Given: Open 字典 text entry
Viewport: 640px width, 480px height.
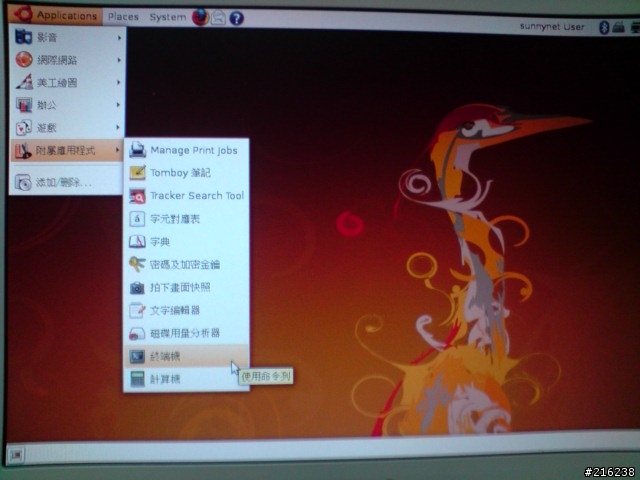Looking at the screenshot, I should 160,242.
